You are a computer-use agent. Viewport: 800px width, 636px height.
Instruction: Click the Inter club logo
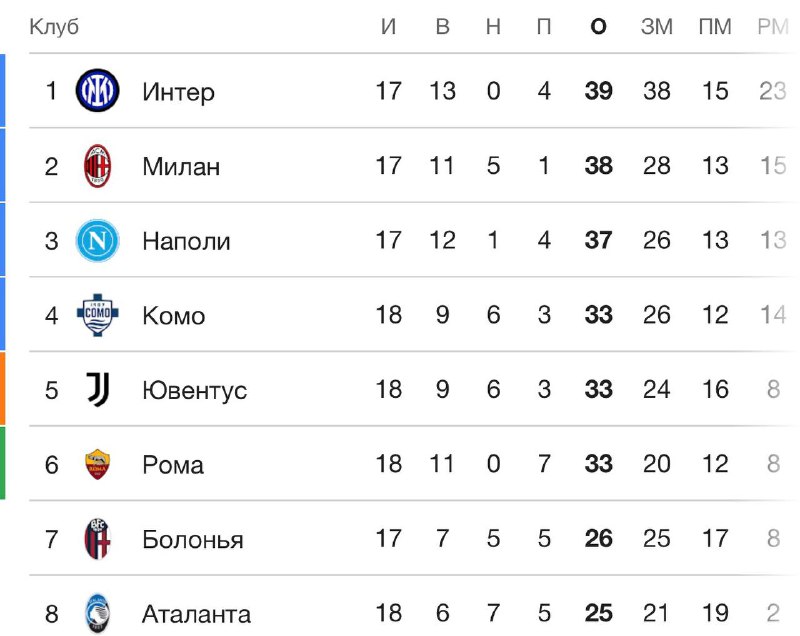(x=97, y=92)
